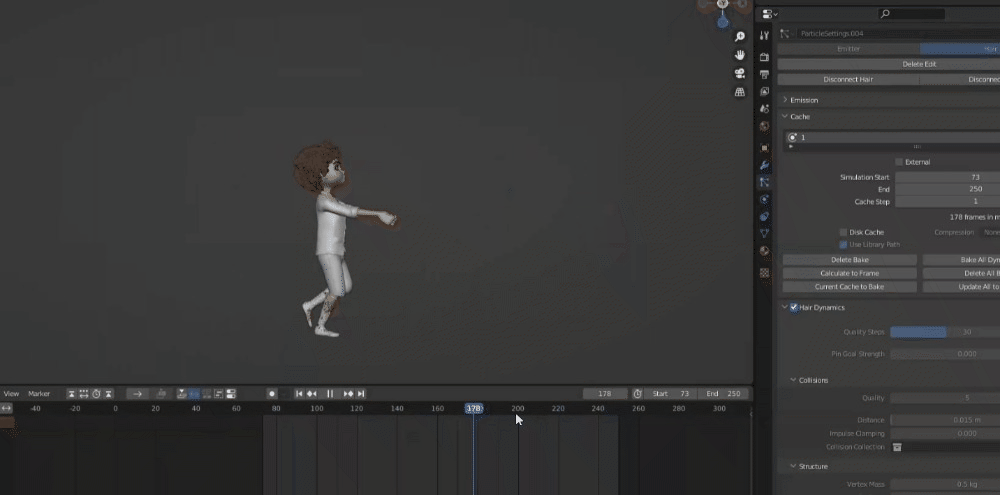Expand the Emission panel
The image size is (1000, 495).
tap(785, 100)
